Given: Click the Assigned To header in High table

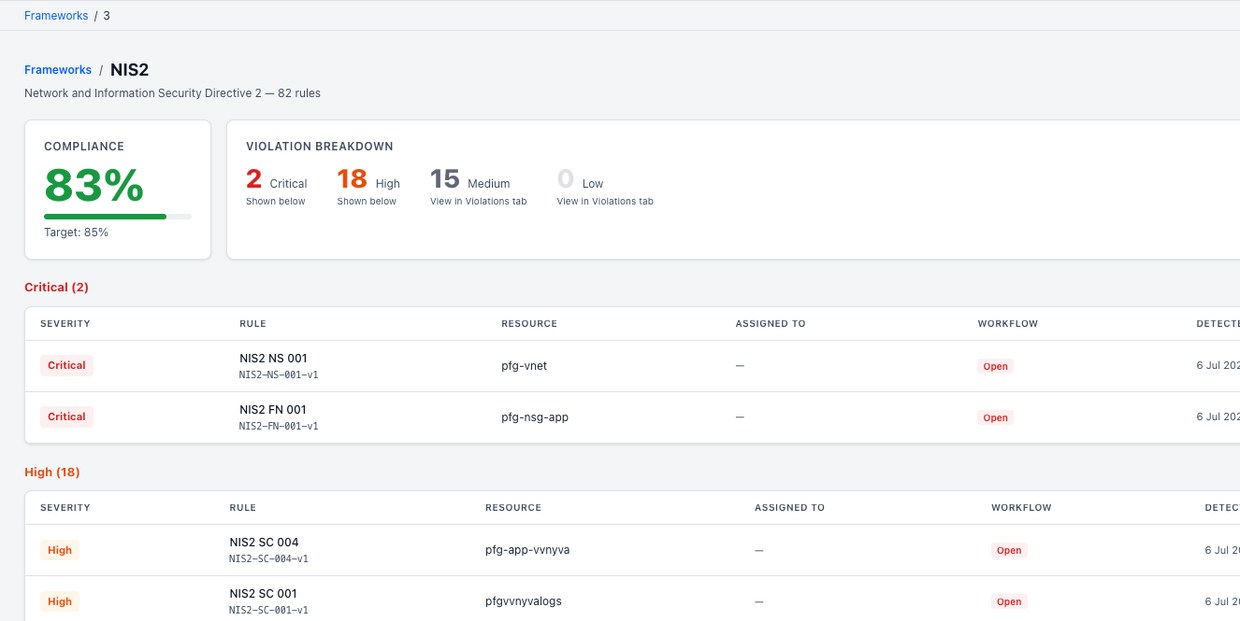Looking at the screenshot, I should click(x=790, y=508).
